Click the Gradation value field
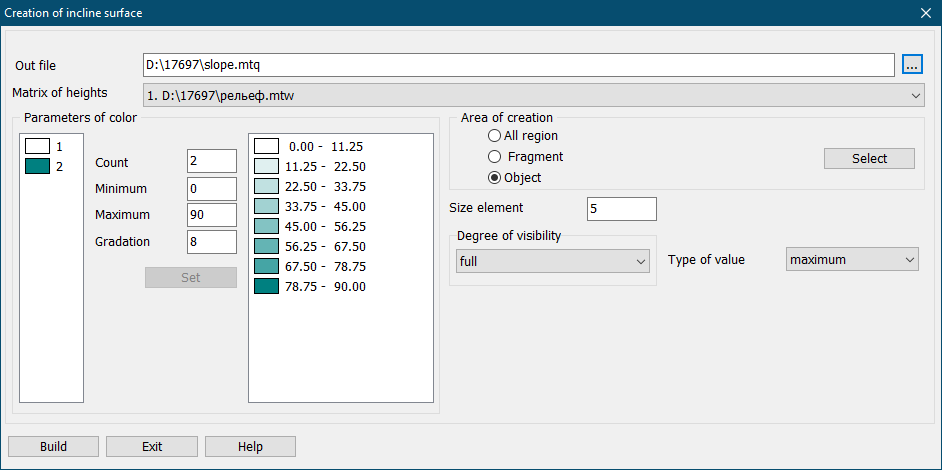Screen dimensions: 942x470 click(211, 242)
